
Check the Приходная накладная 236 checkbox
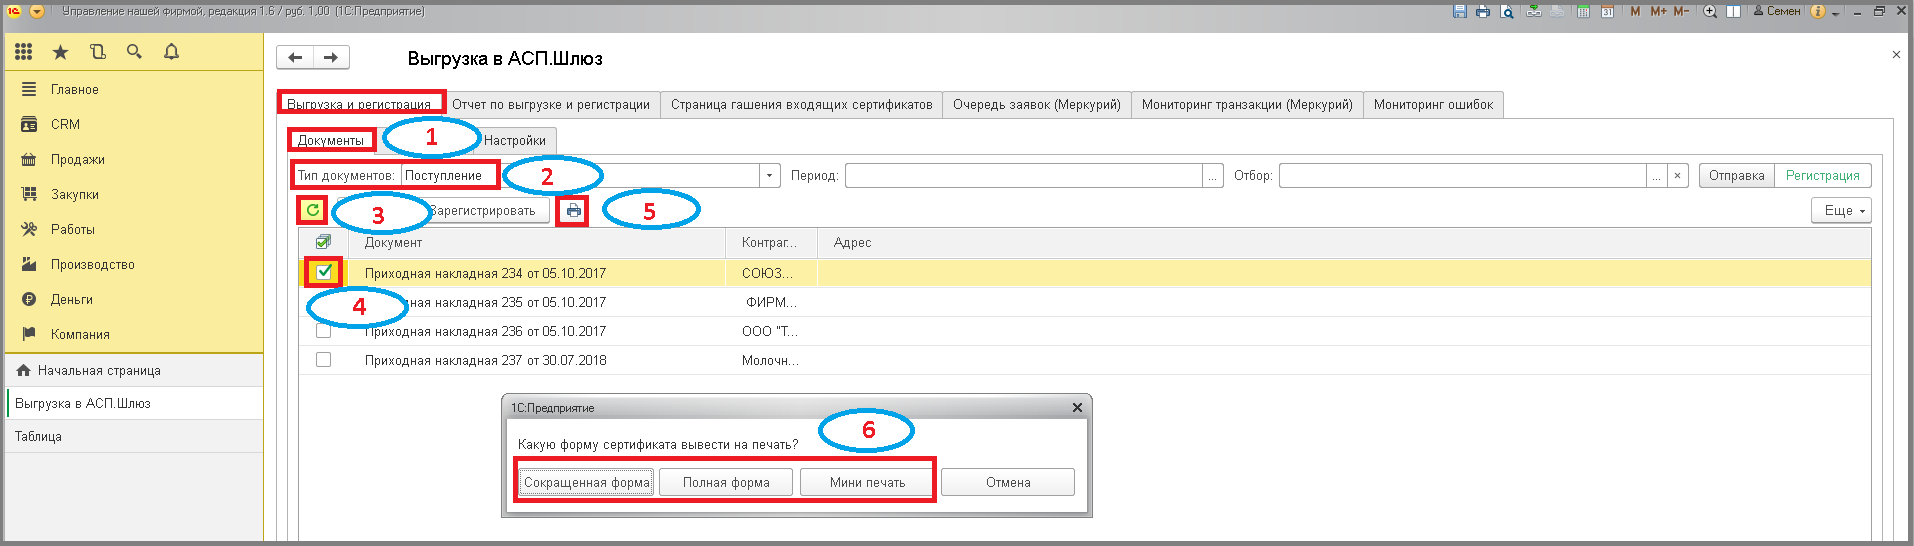(323, 331)
